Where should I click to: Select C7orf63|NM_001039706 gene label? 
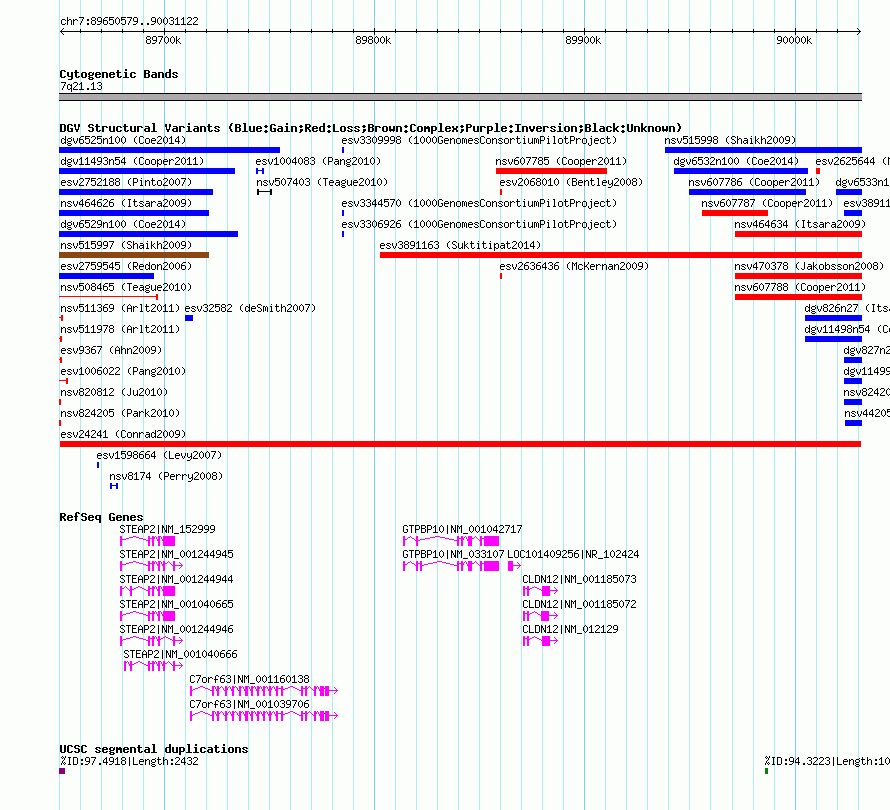(x=249, y=704)
